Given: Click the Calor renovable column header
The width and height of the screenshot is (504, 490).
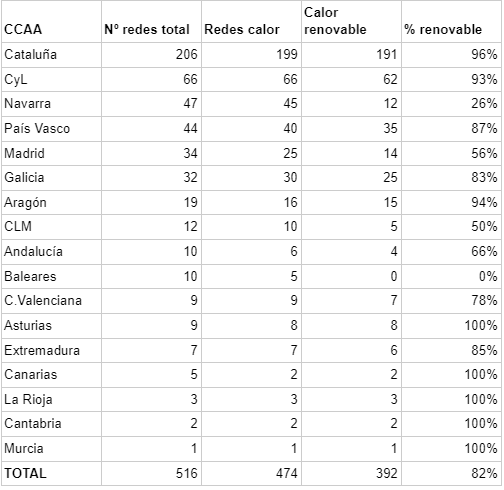Looking at the screenshot, I should coord(351,22).
